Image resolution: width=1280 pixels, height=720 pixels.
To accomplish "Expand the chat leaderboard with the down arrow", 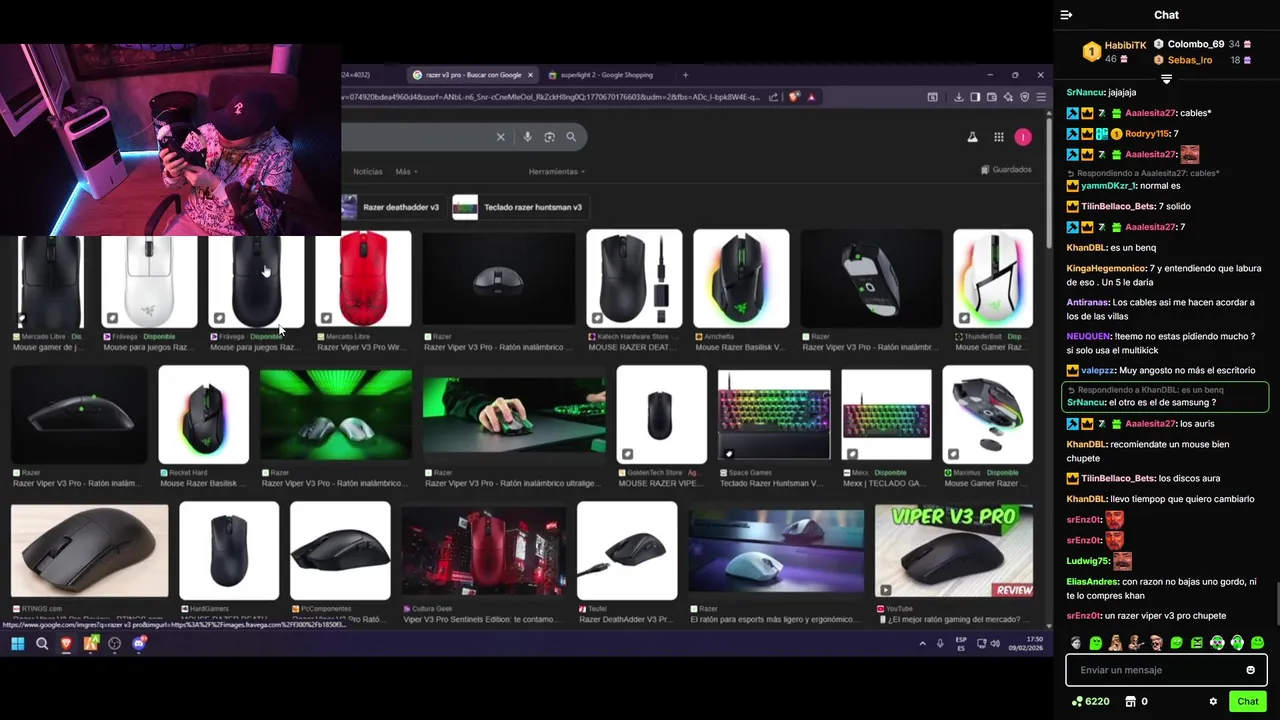I will [x=1166, y=78].
